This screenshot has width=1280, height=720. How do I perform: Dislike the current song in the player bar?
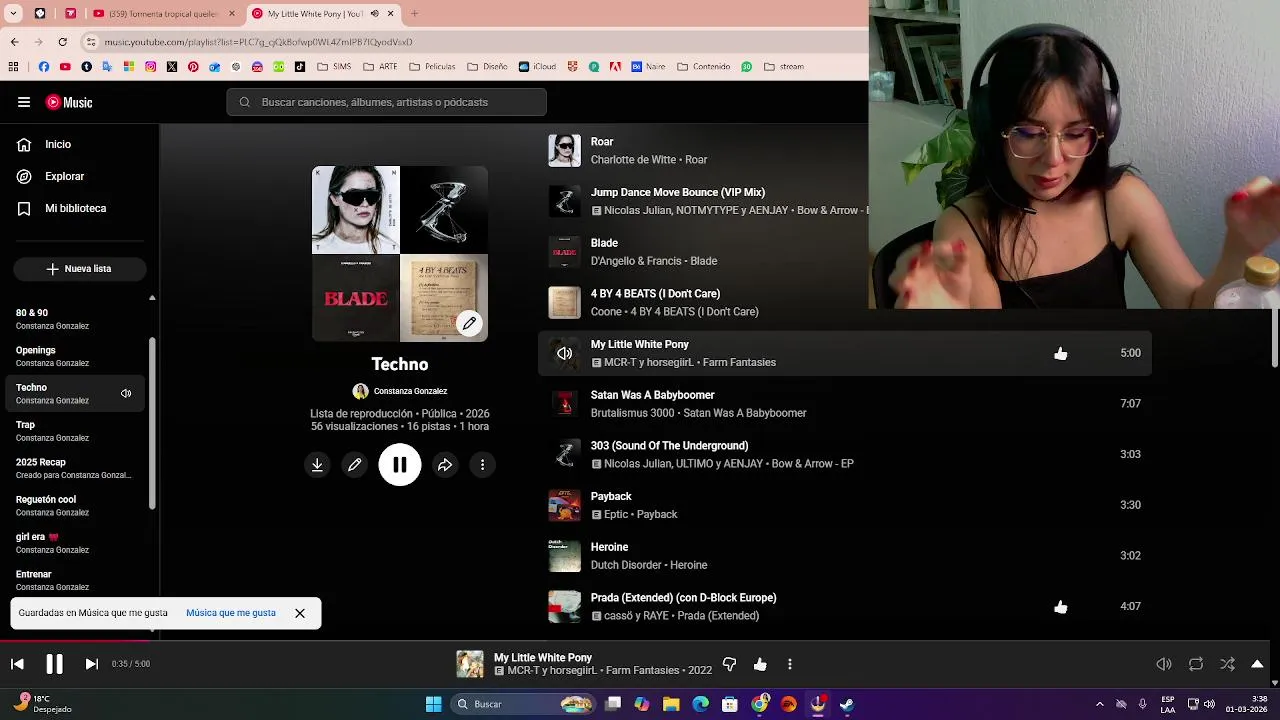tap(729, 664)
